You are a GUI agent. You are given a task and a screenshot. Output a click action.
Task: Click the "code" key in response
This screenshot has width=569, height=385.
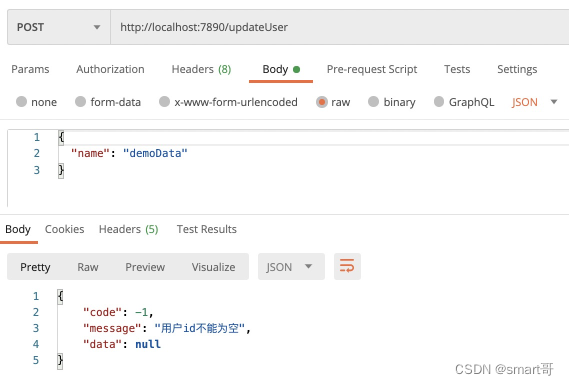103,312
